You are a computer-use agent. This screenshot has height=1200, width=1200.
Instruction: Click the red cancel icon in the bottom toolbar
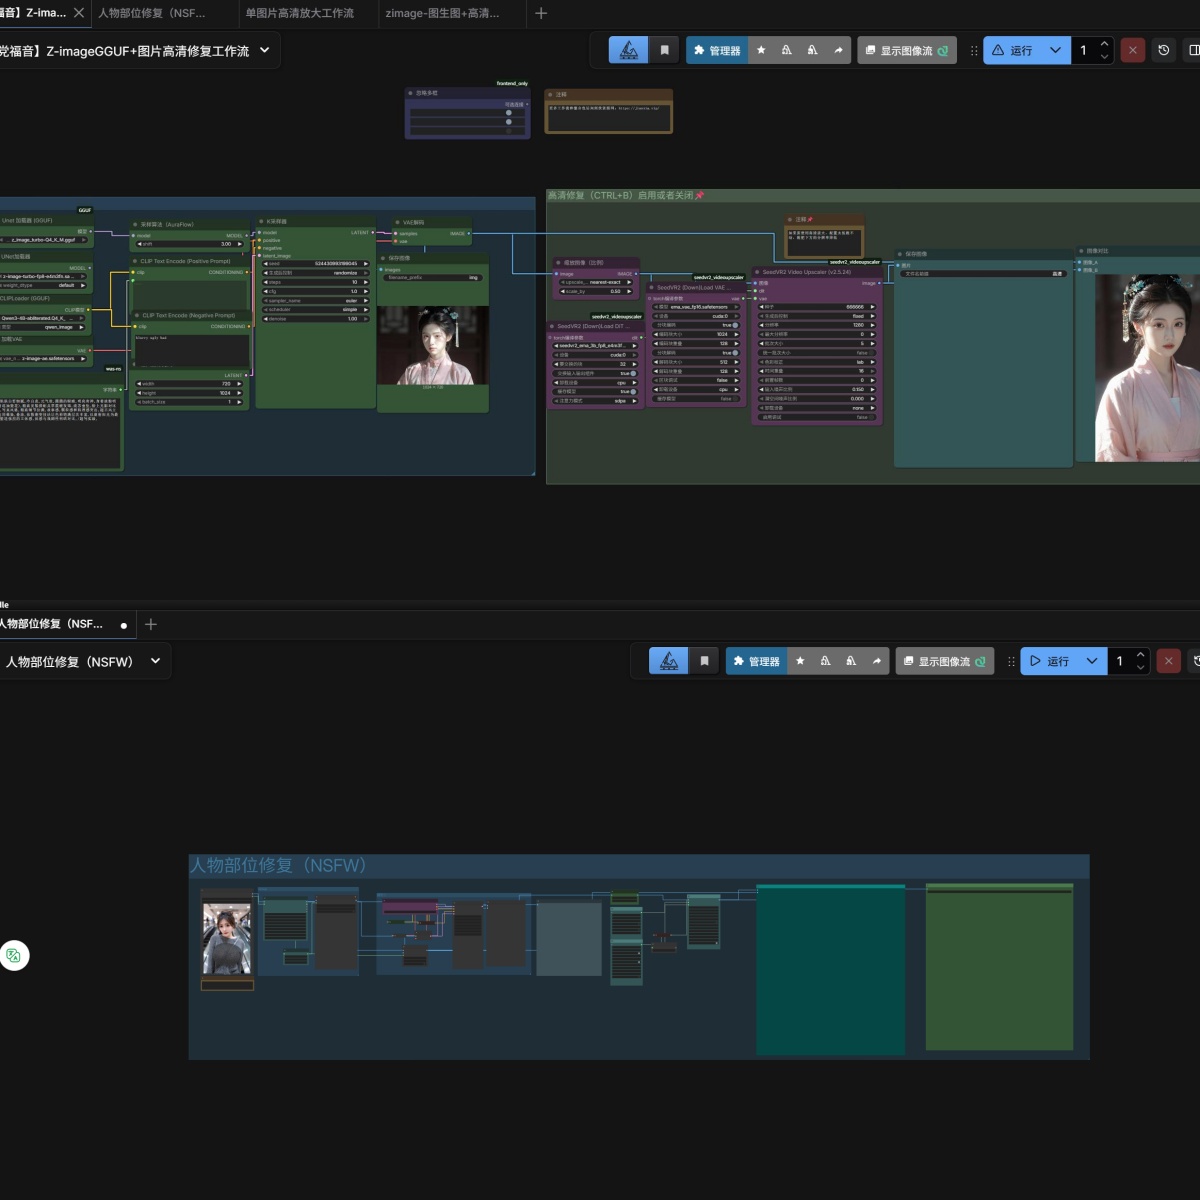(1168, 661)
